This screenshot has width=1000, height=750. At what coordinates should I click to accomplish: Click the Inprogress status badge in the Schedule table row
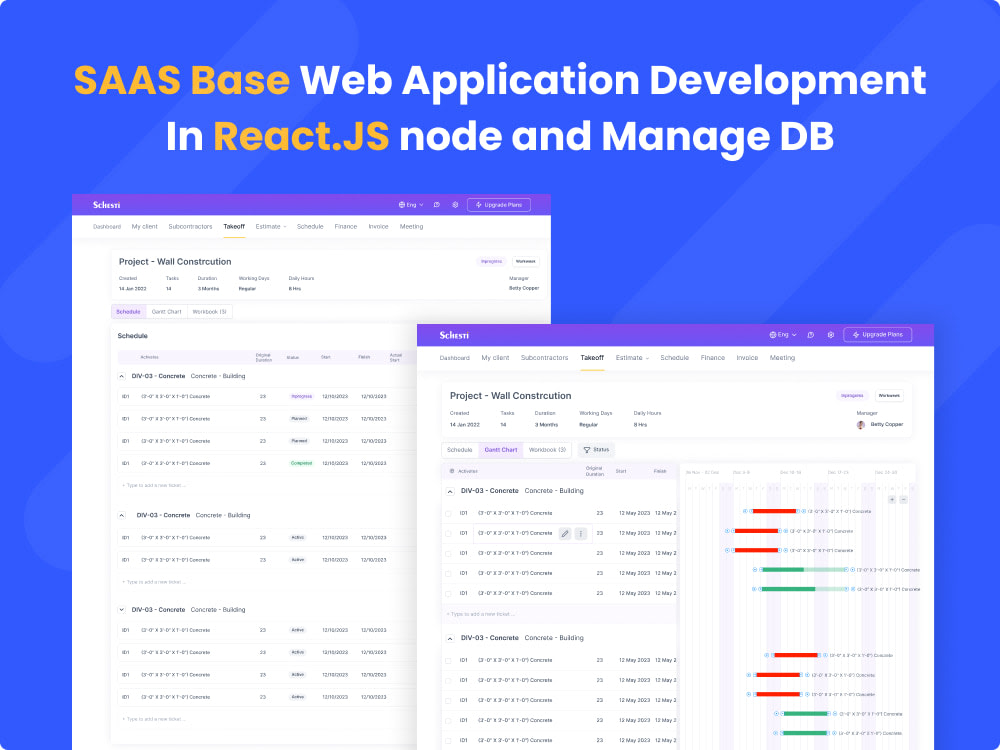click(x=302, y=397)
